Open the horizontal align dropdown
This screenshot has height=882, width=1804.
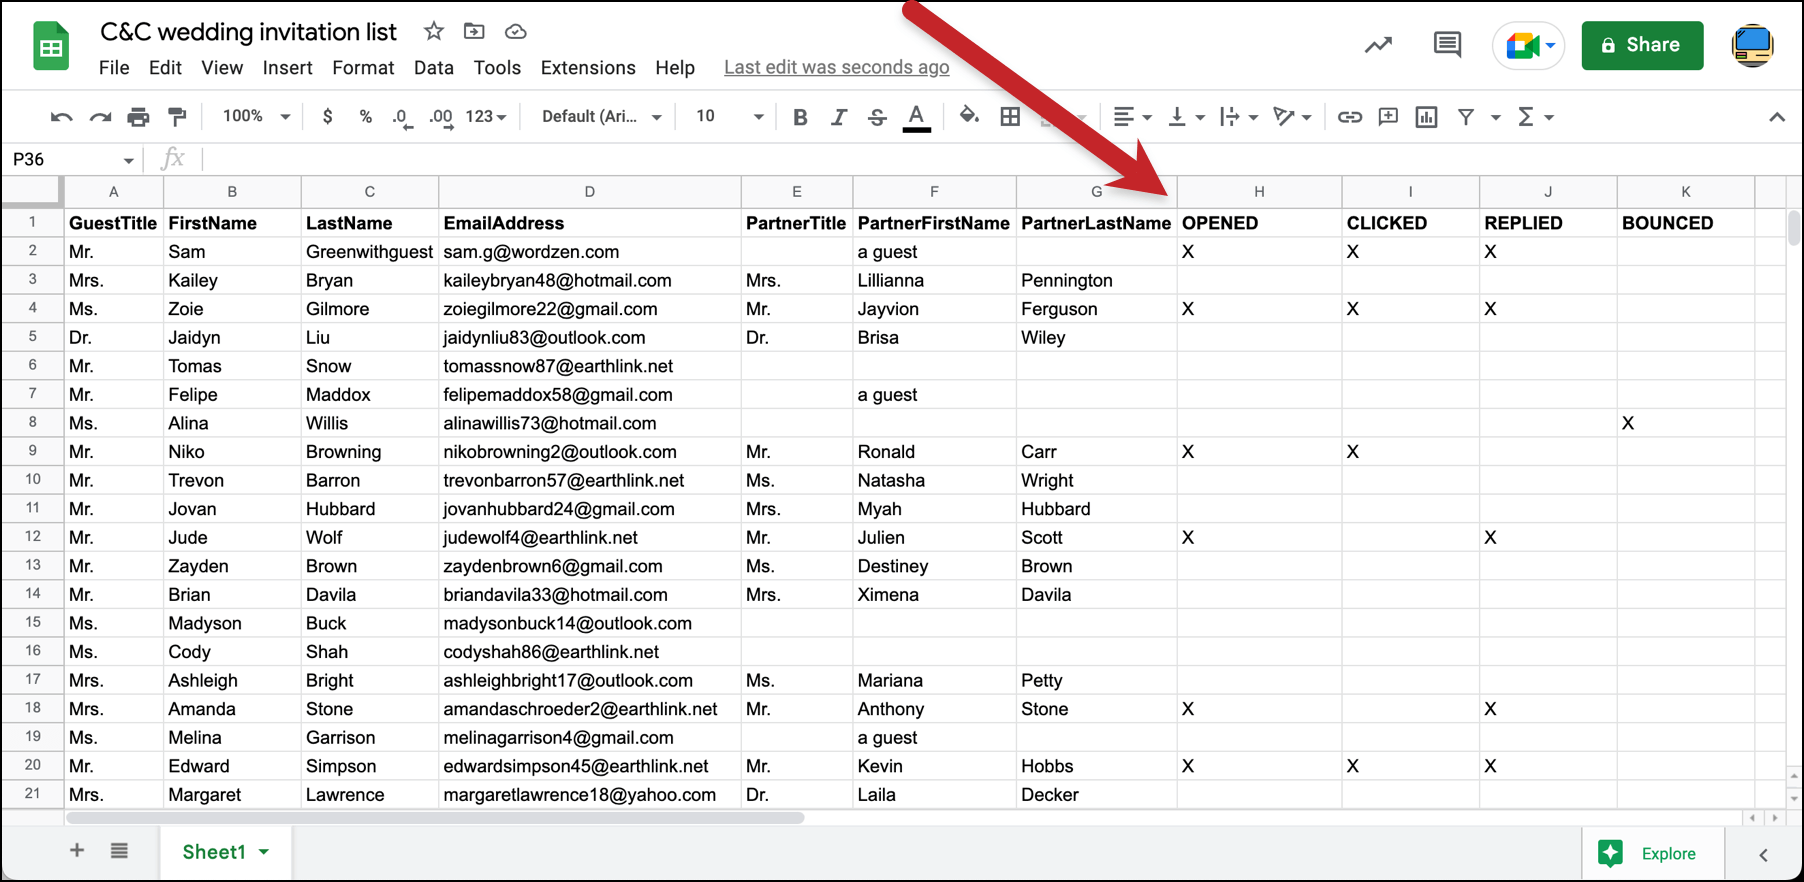(x=1132, y=117)
